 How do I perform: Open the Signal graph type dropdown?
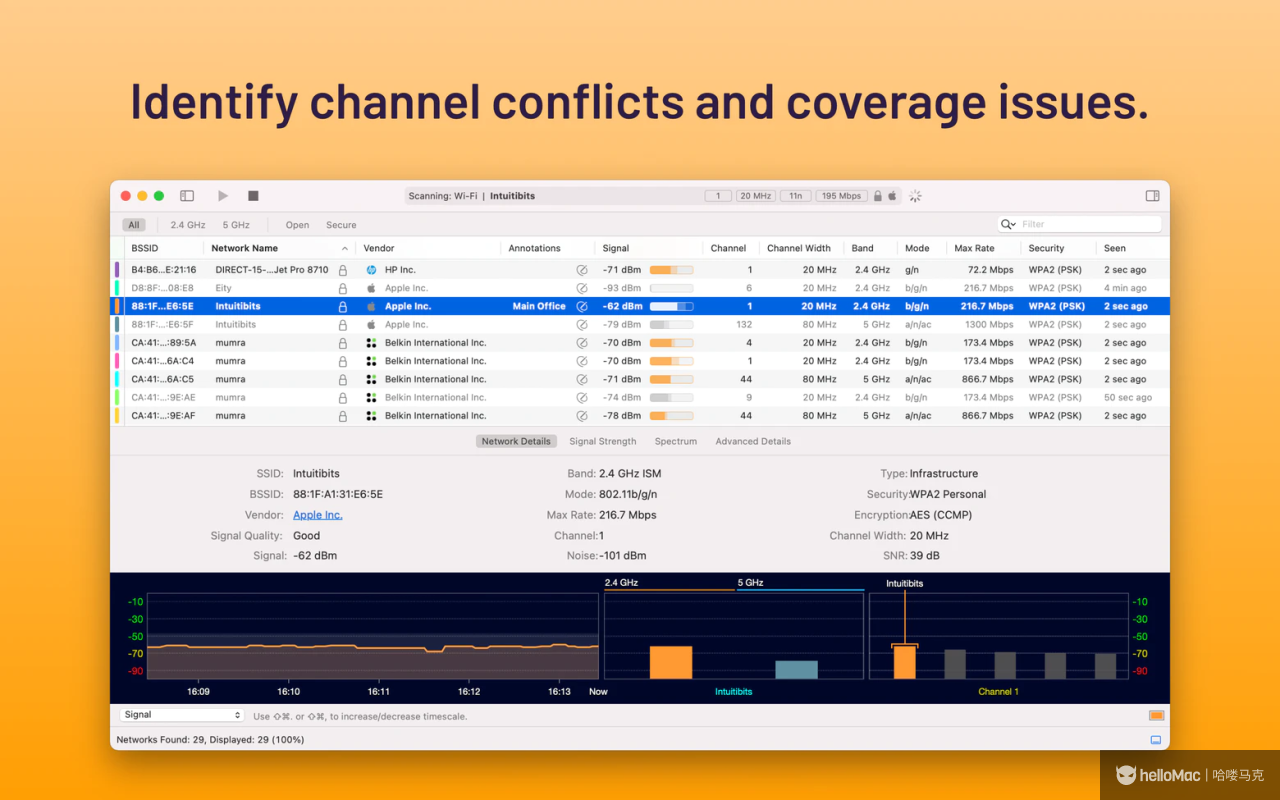point(181,715)
